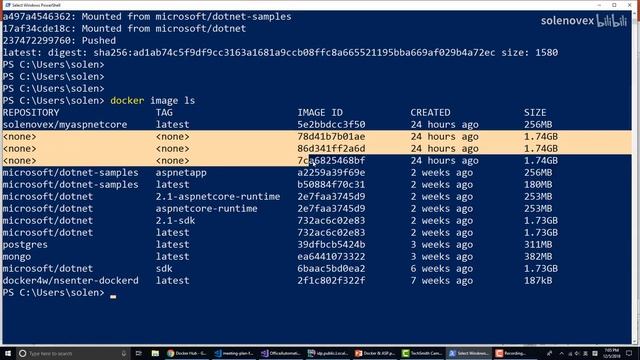The height and width of the screenshot is (360, 640).
Task: Open File Explorer from the taskbar
Action: pos(155,353)
